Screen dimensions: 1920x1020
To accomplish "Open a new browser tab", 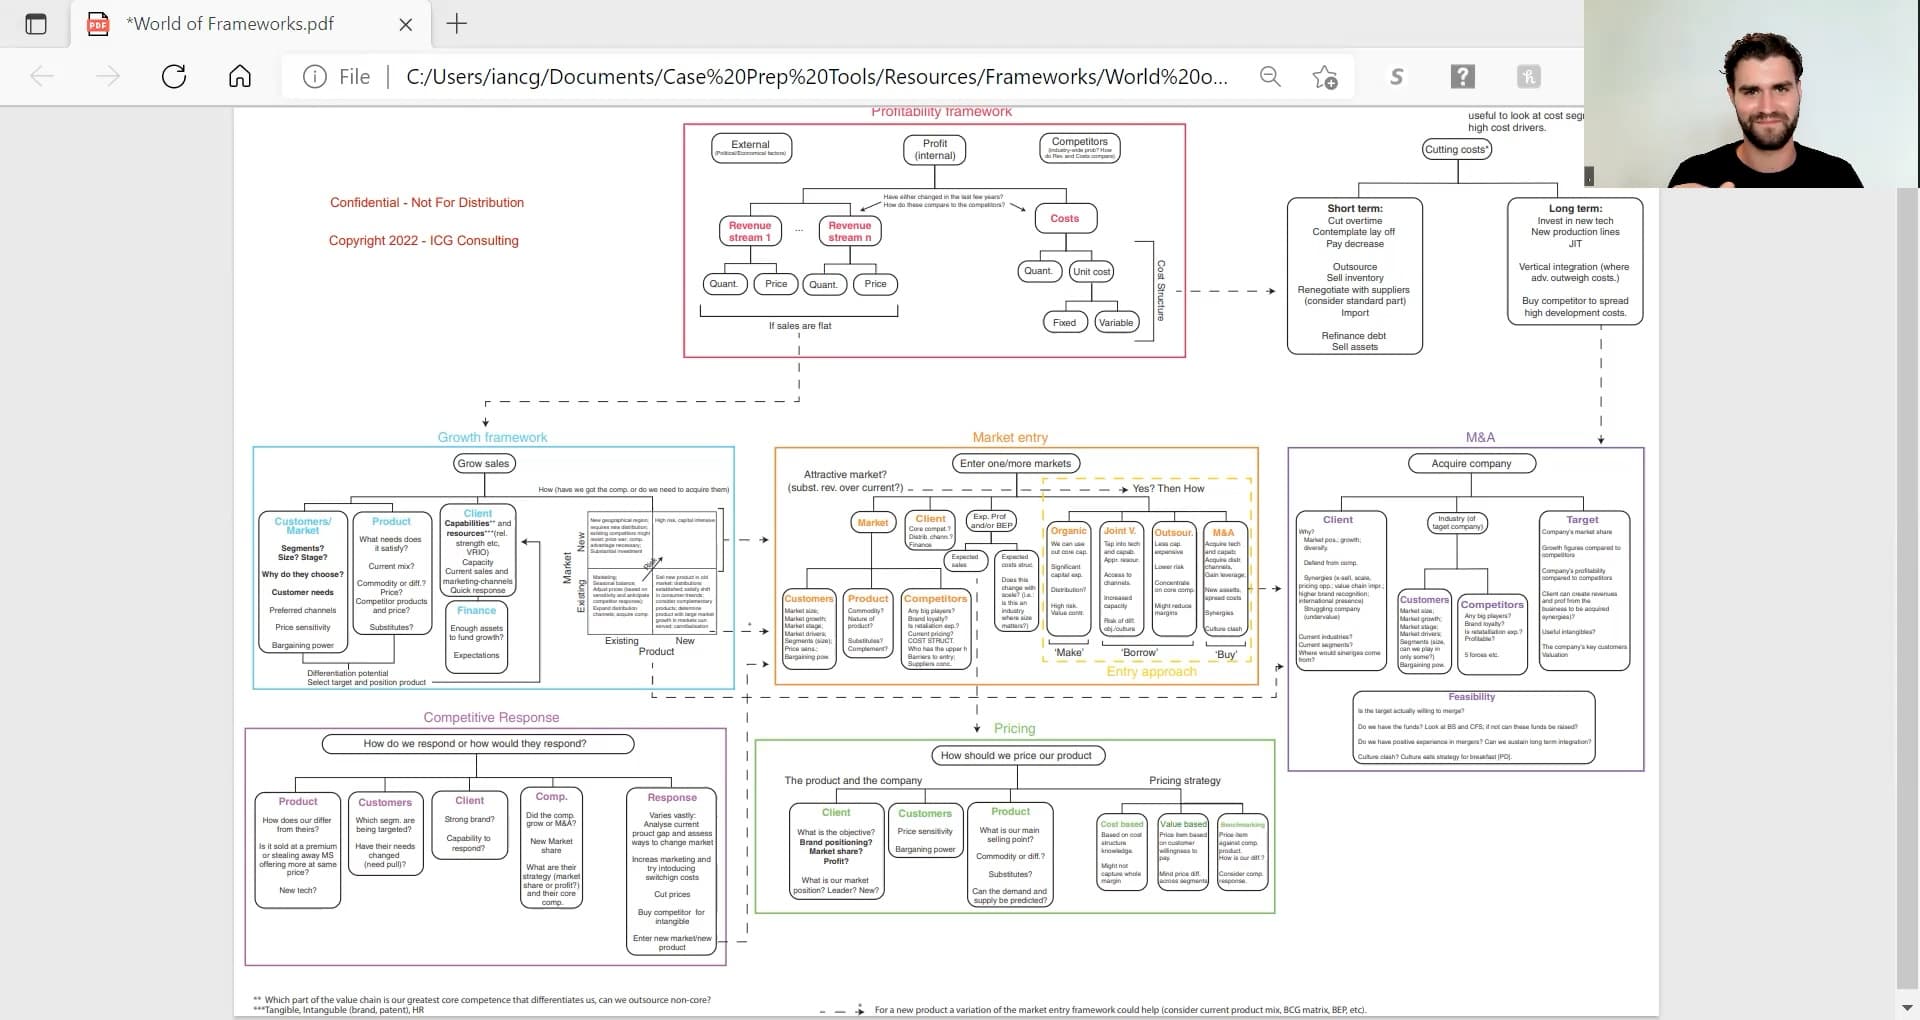I will click(456, 24).
